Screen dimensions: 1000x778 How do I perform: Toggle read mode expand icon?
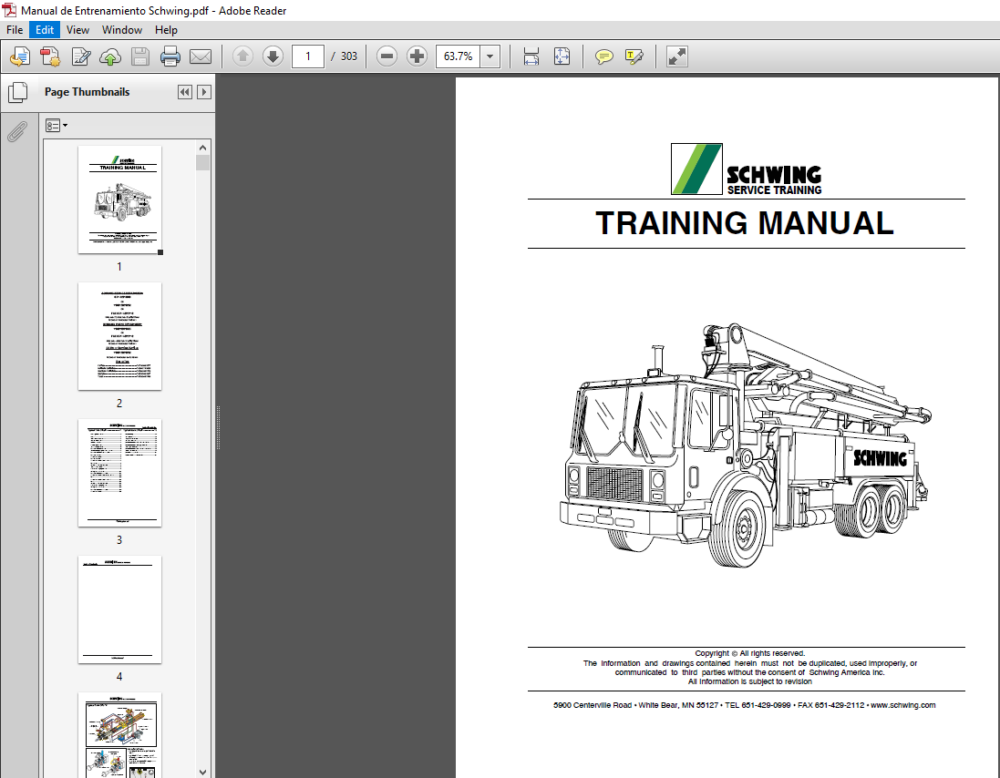[677, 56]
